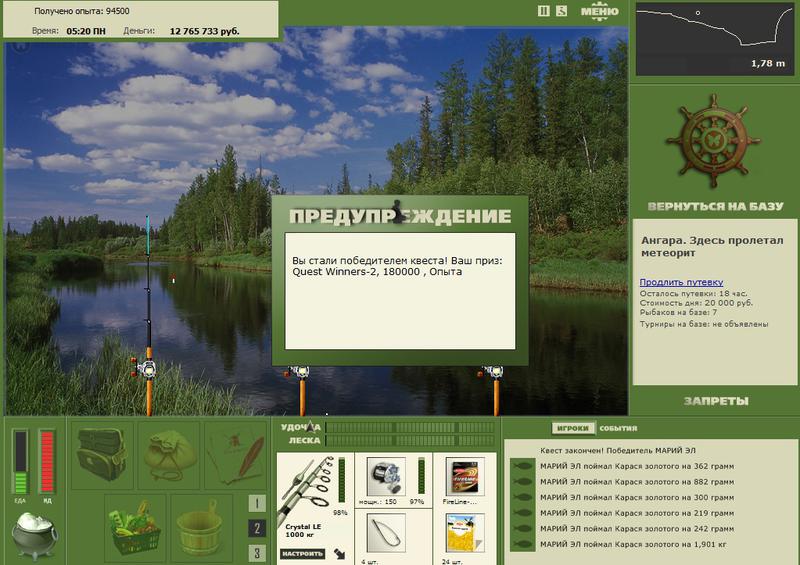Screen dimensions: 800x565
Task: Click the мощн.: 150 reel power label
Action: 377,502
